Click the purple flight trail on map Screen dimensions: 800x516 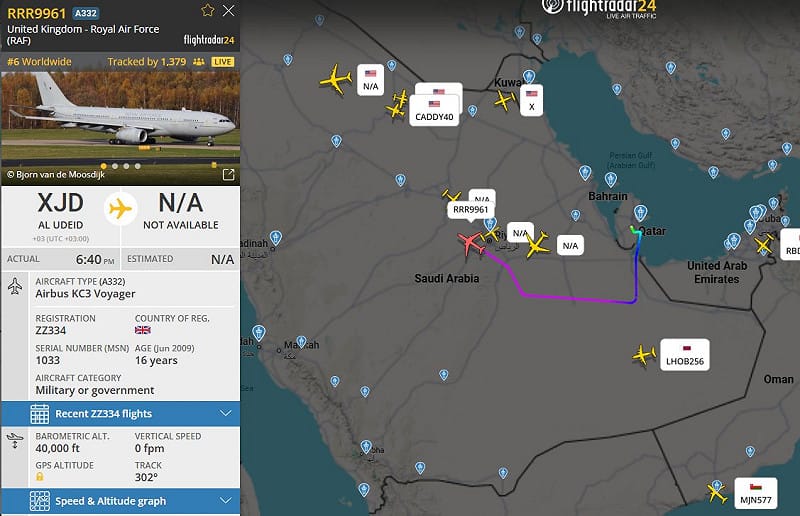577,298
